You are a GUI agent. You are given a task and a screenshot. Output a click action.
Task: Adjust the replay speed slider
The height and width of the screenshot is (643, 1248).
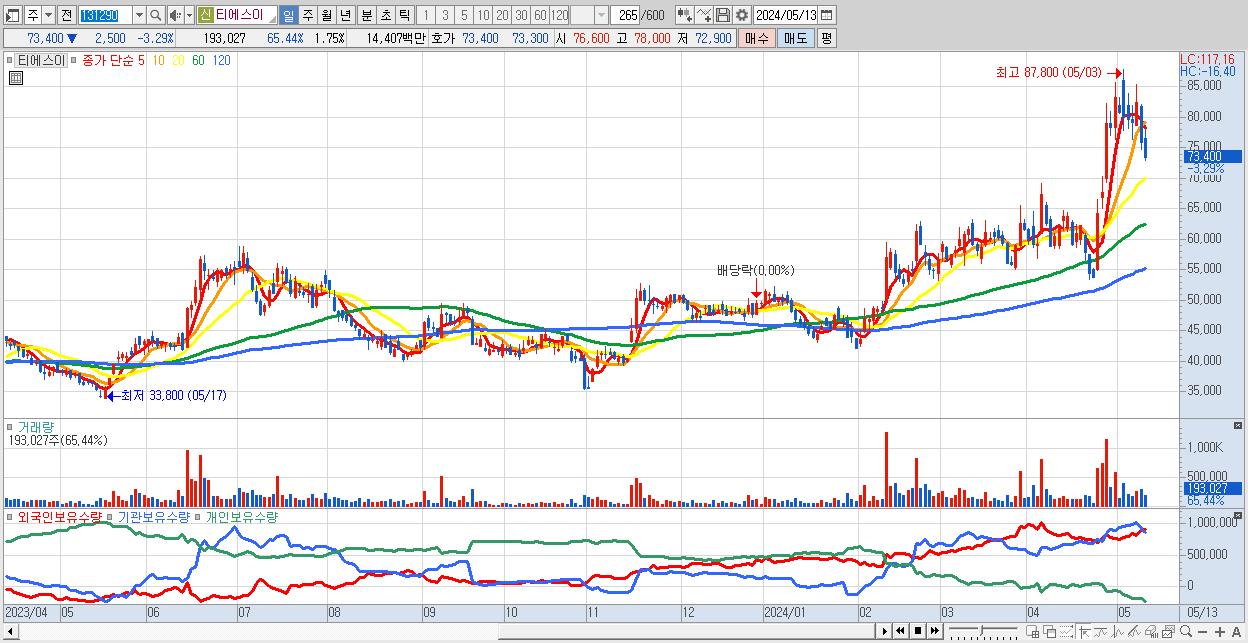983,630
